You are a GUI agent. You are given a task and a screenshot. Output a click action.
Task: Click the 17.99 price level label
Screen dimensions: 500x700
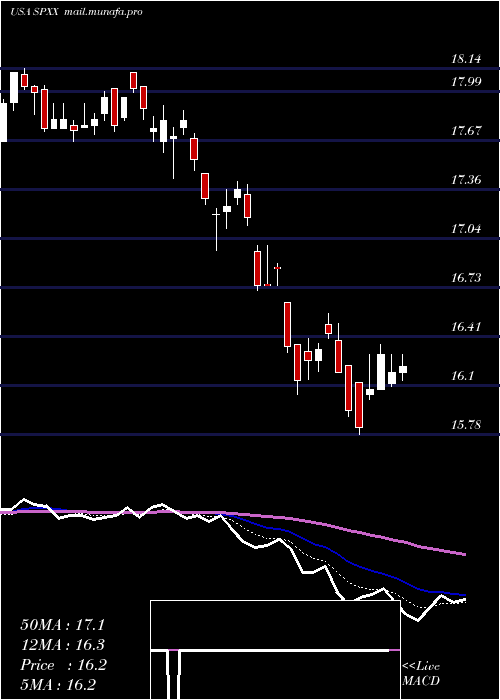[466, 82]
